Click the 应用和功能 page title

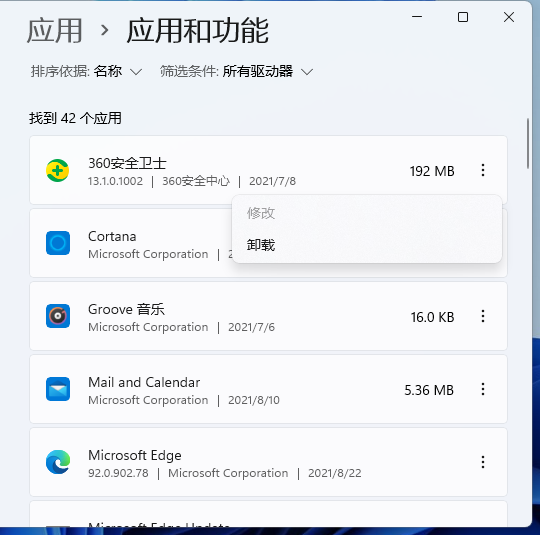click(198, 31)
